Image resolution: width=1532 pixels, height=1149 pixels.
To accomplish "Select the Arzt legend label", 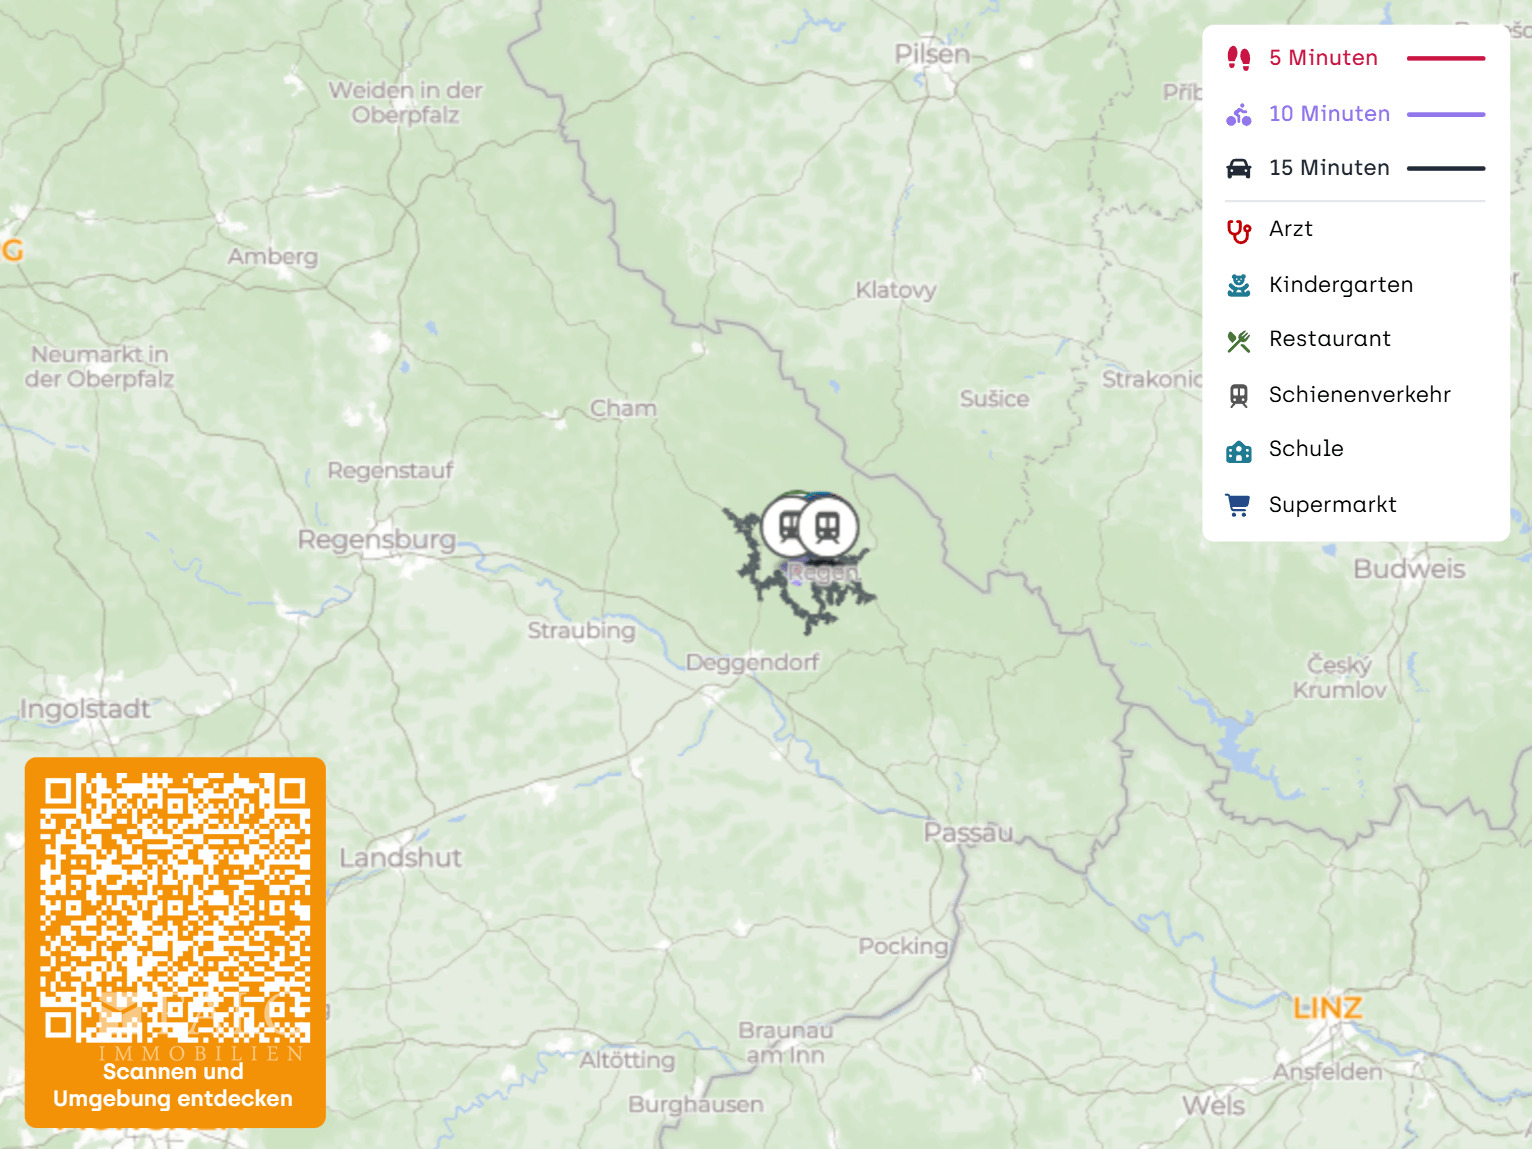I will click(x=1290, y=229).
